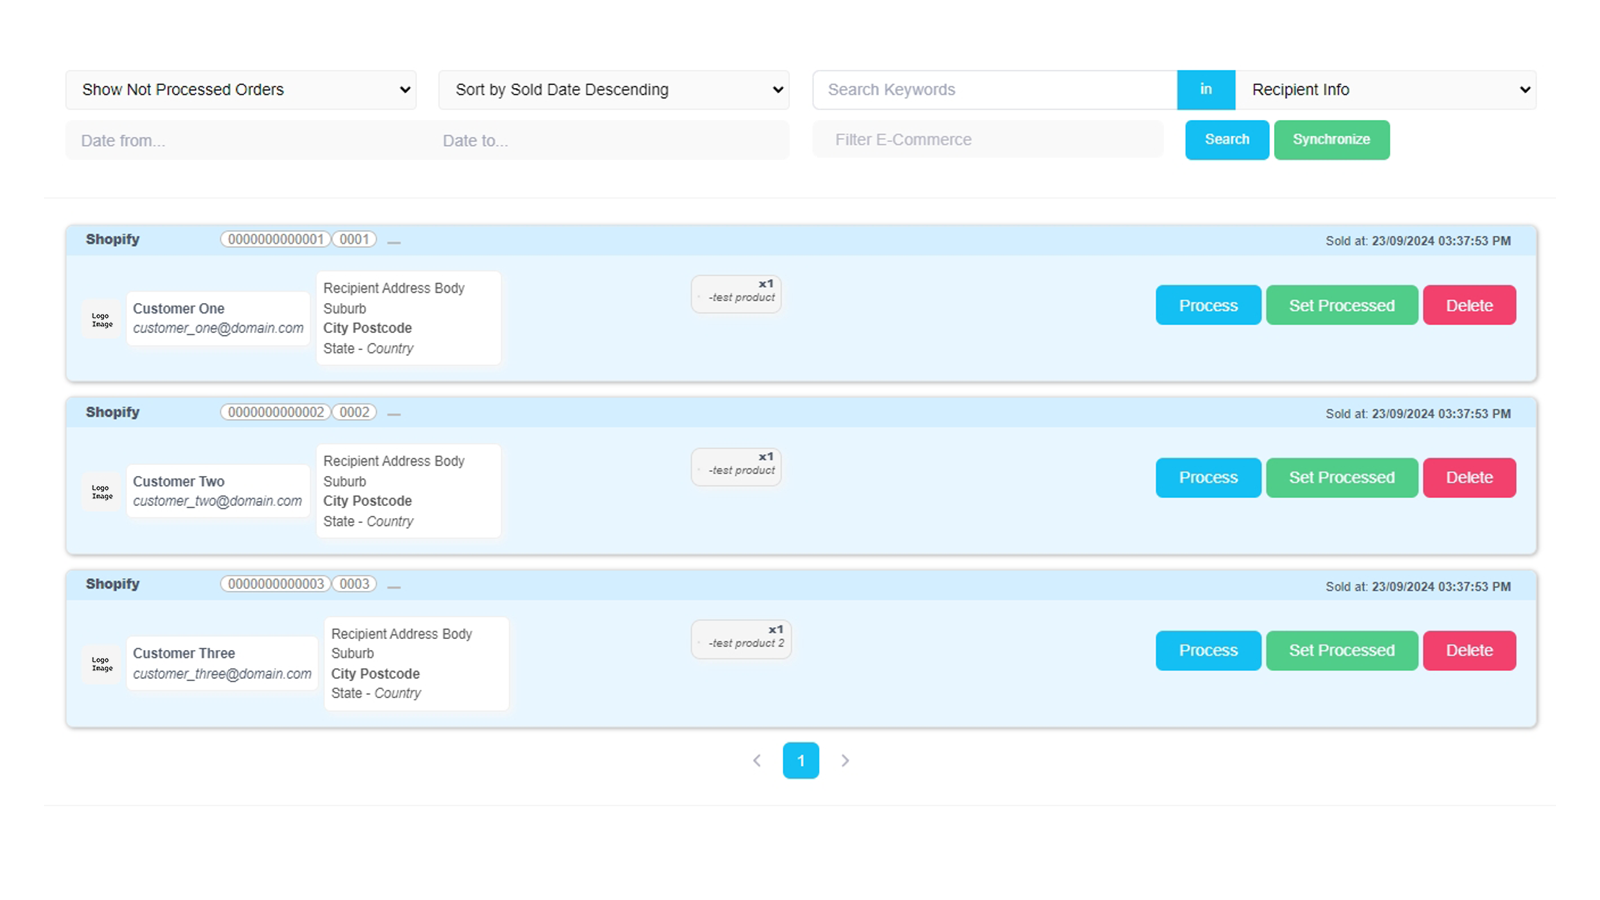Go to next page arrow
Viewport: 1600px width, 900px height.
click(845, 761)
